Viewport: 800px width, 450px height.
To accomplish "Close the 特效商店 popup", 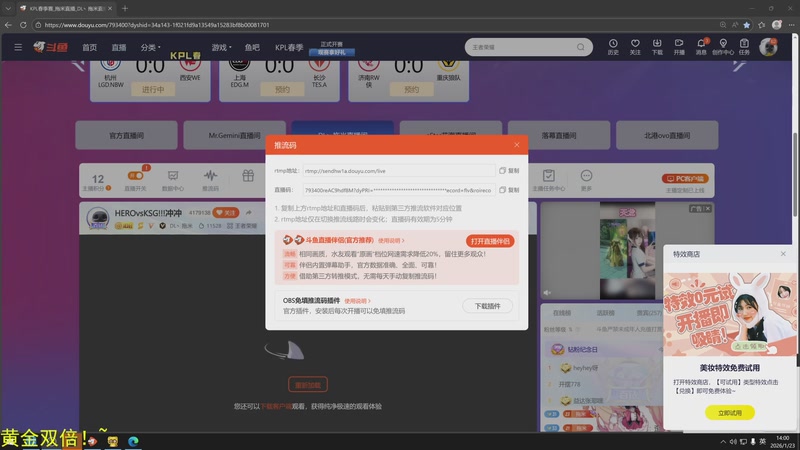I will (x=783, y=254).
